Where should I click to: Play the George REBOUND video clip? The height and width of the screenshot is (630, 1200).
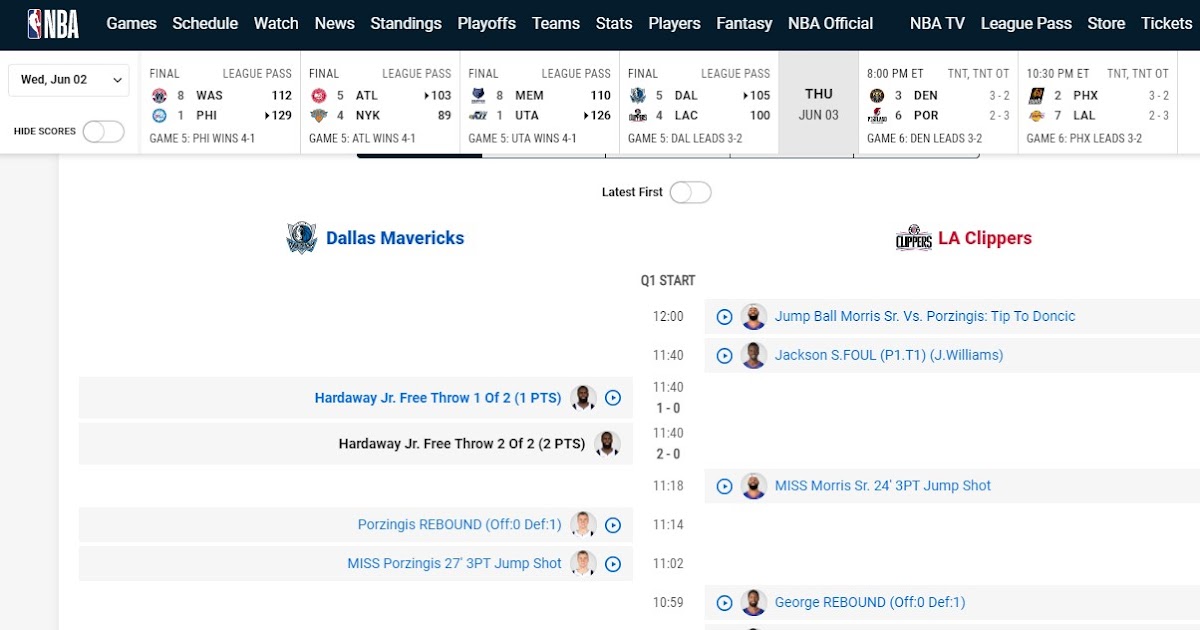[x=724, y=602]
